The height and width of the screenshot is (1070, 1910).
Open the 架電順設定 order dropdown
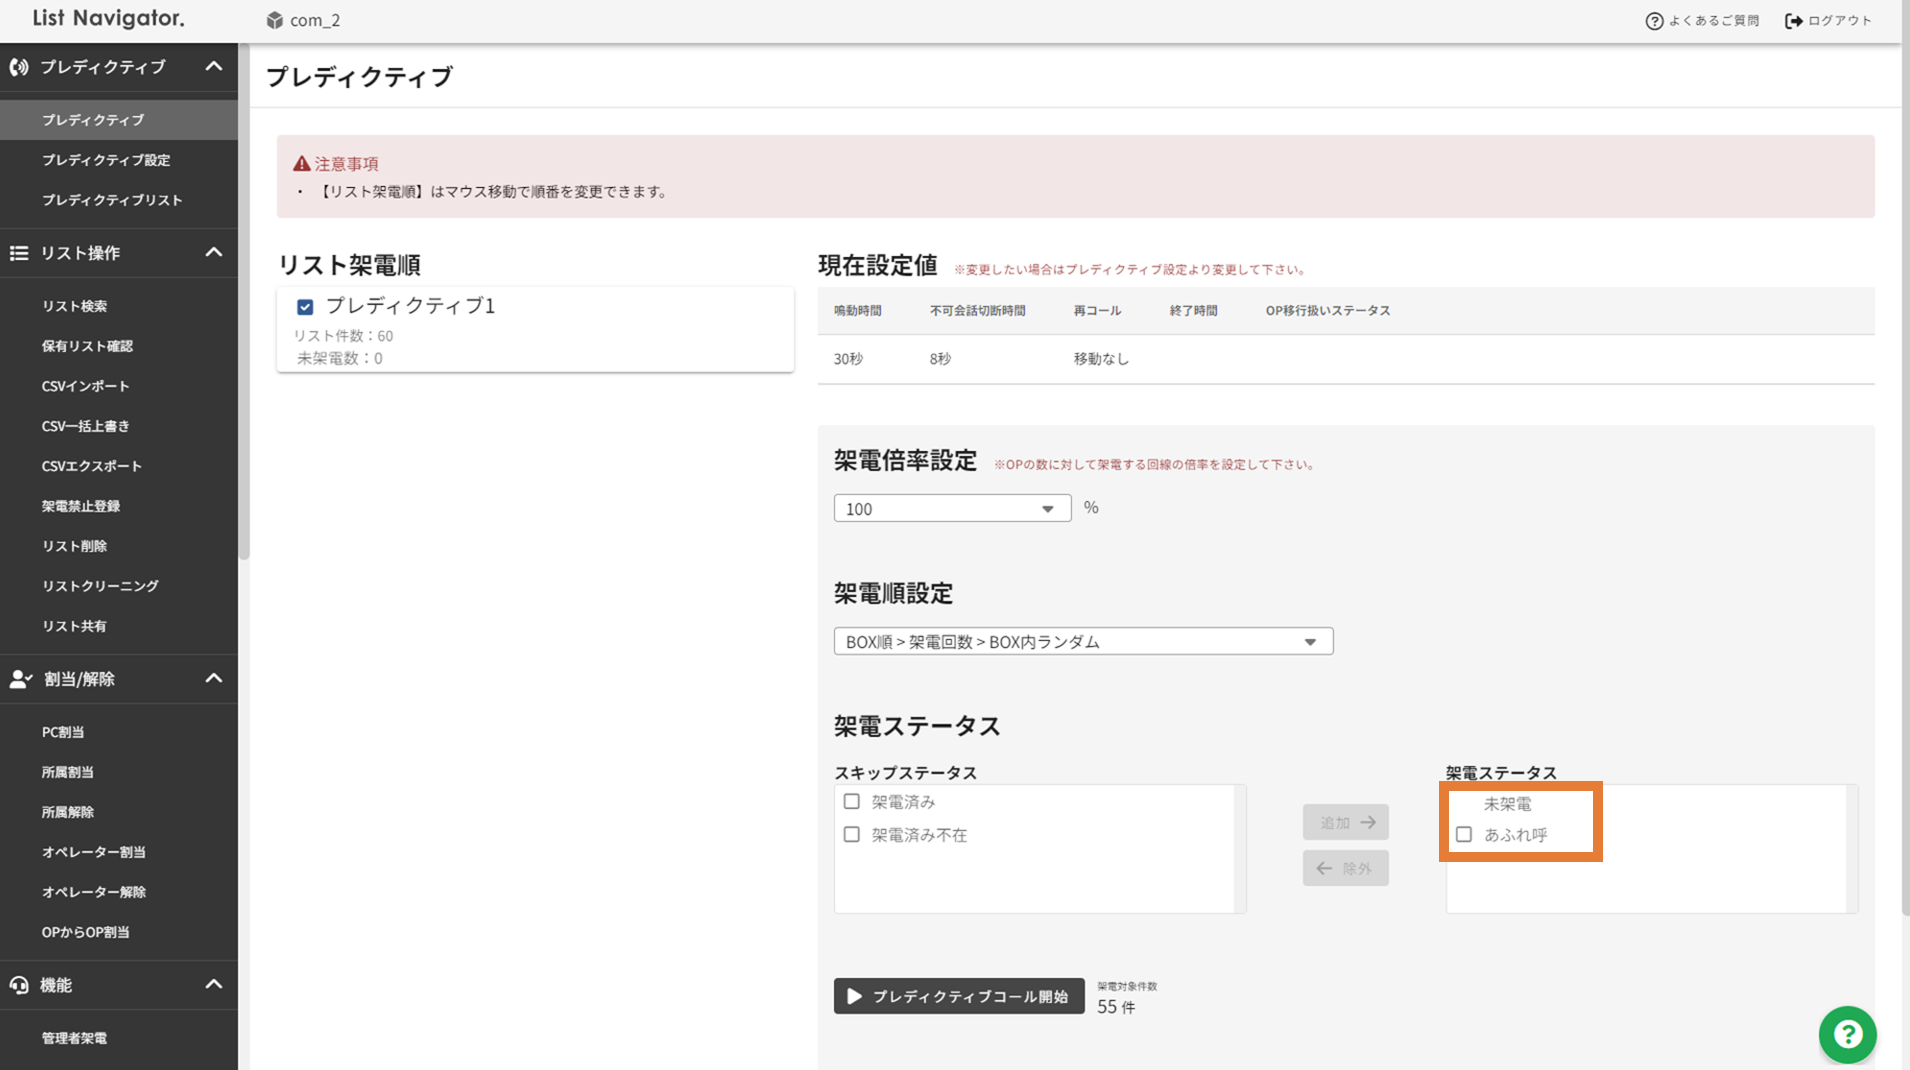point(1083,641)
